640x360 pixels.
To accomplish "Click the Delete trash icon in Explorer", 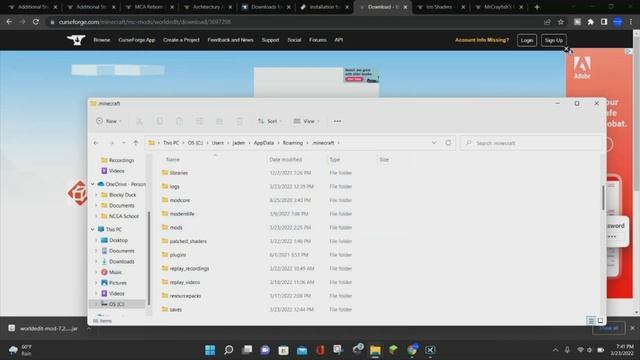I will click(240, 121).
